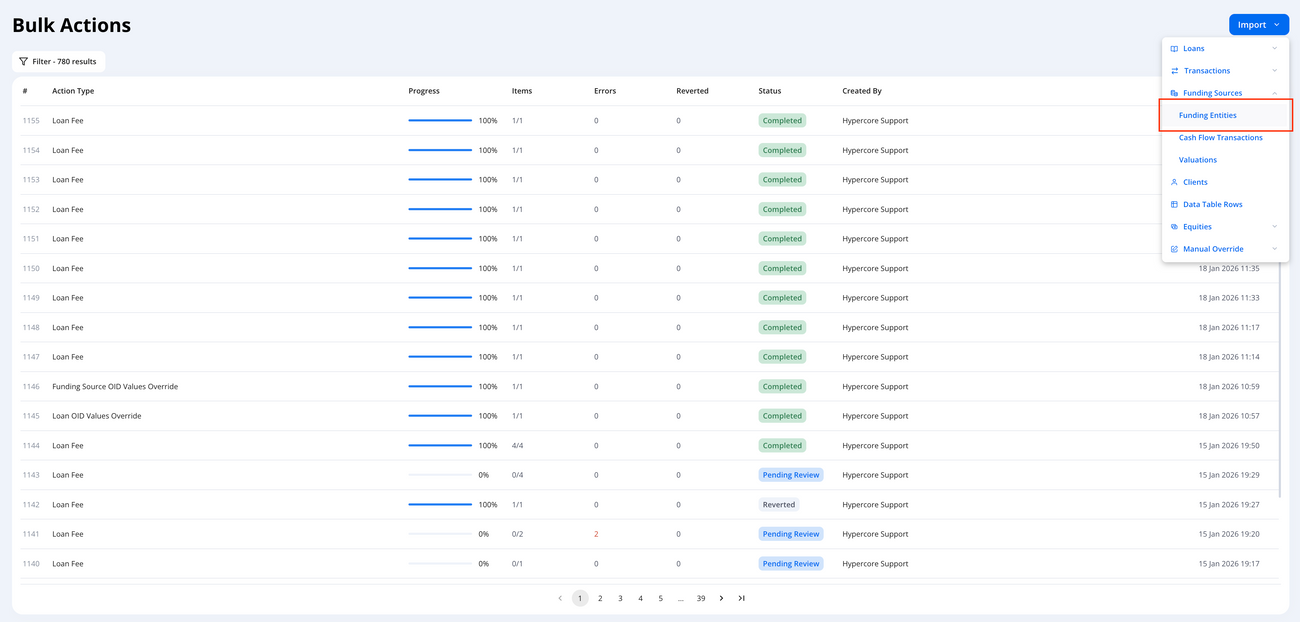Click the Clients person icon
This screenshot has height=622, width=1300.
pos(1174,182)
